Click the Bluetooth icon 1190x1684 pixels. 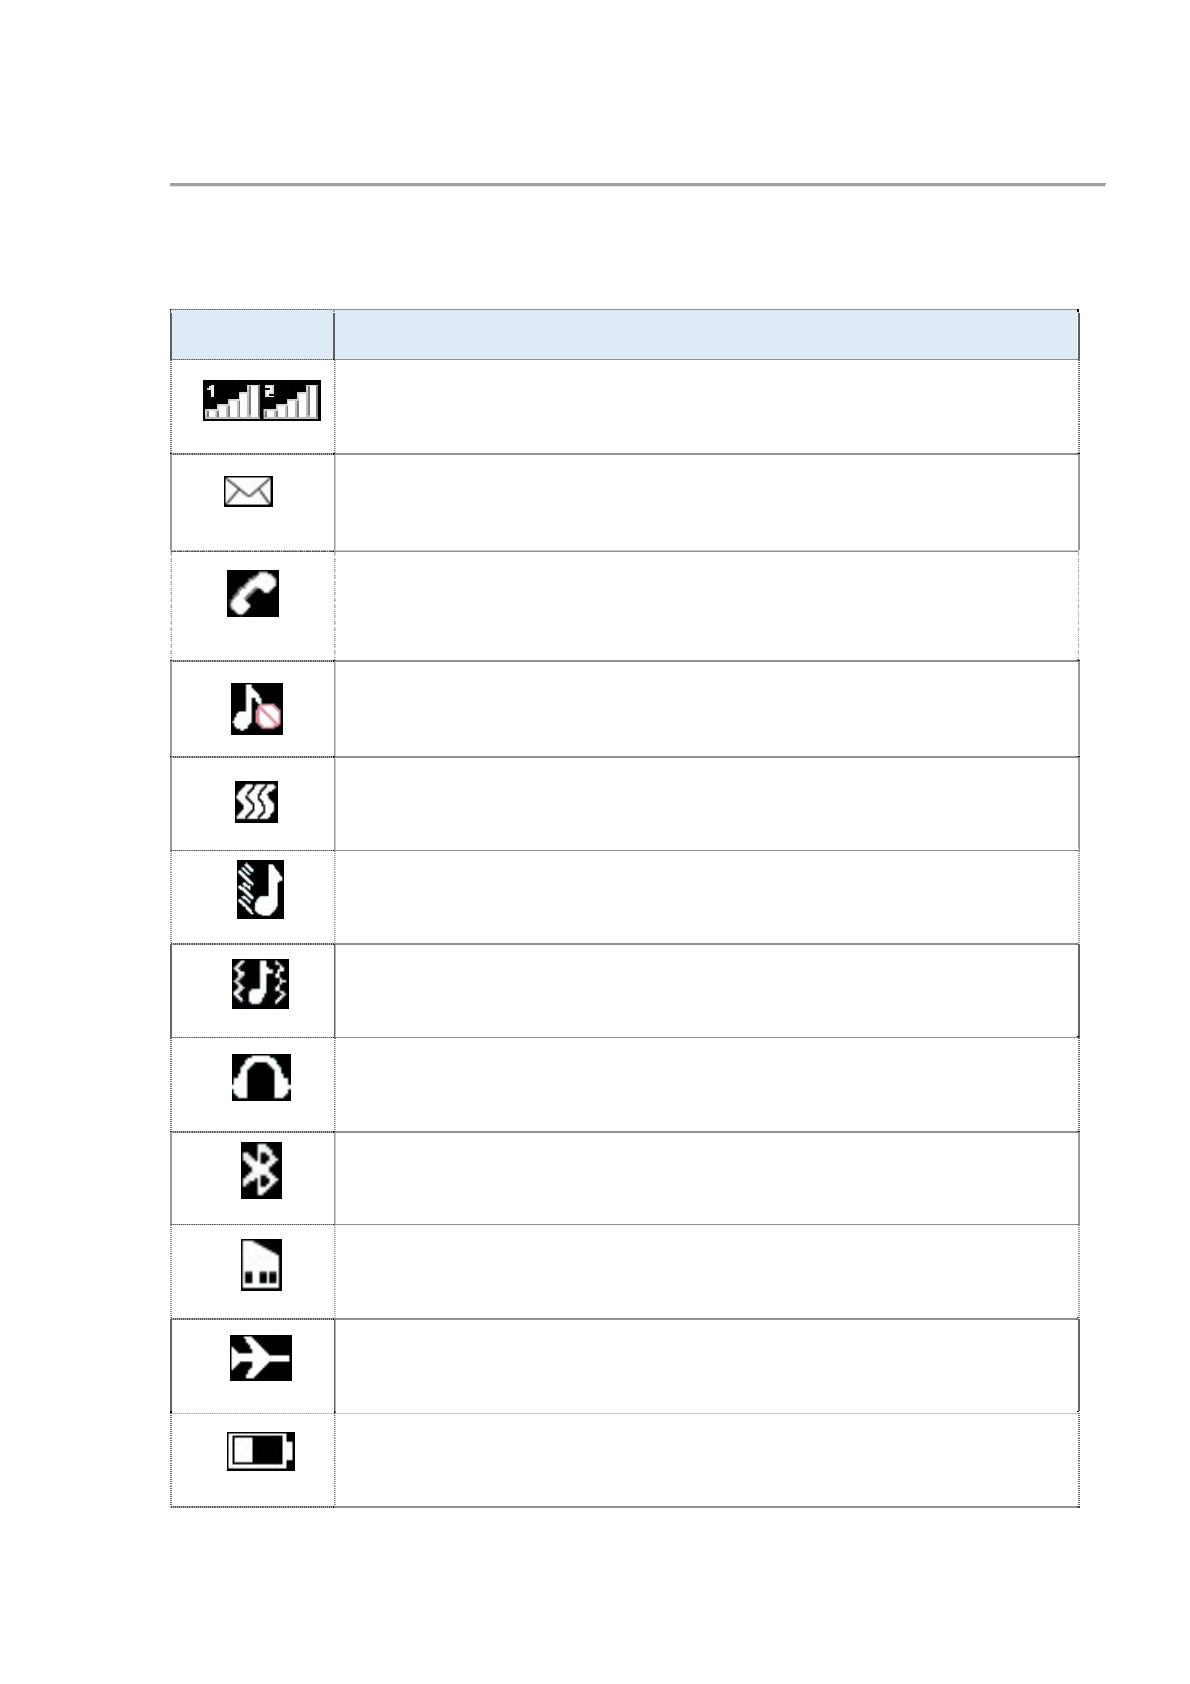tap(261, 1169)
